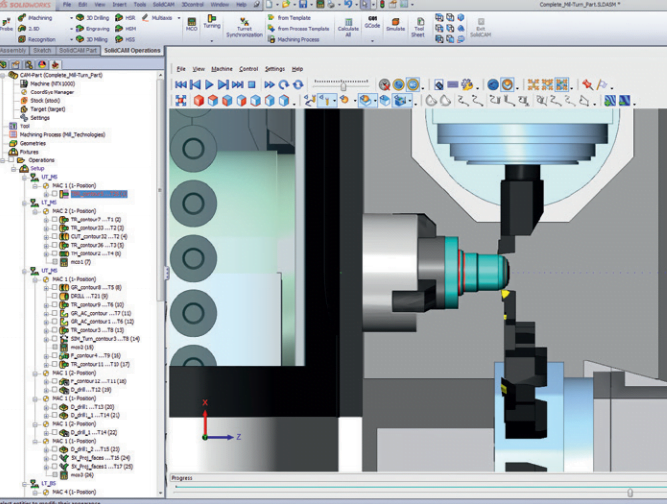This screenshot has width=667, height=504.
Task: Click Machining Process button
Action: [x=294, y=39]
